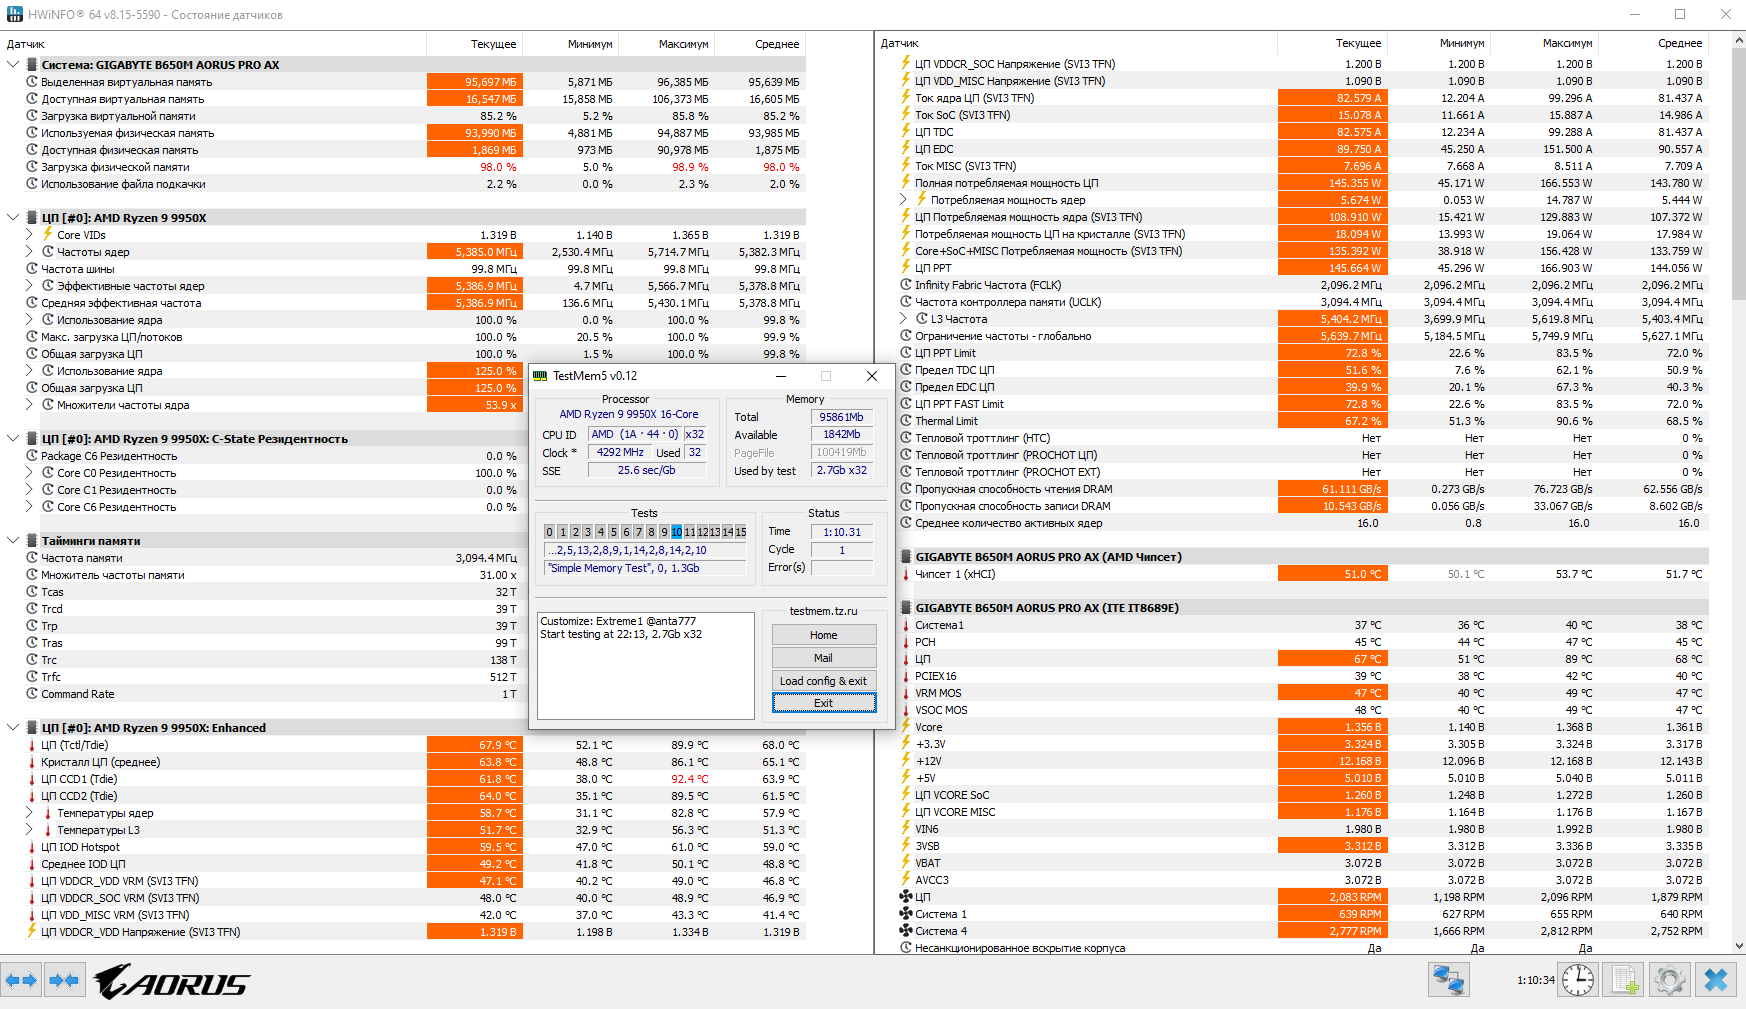Collapse the Тайминги памяти section
This screenshot has height=1009, width=1746.
click(x=13, y=541)
